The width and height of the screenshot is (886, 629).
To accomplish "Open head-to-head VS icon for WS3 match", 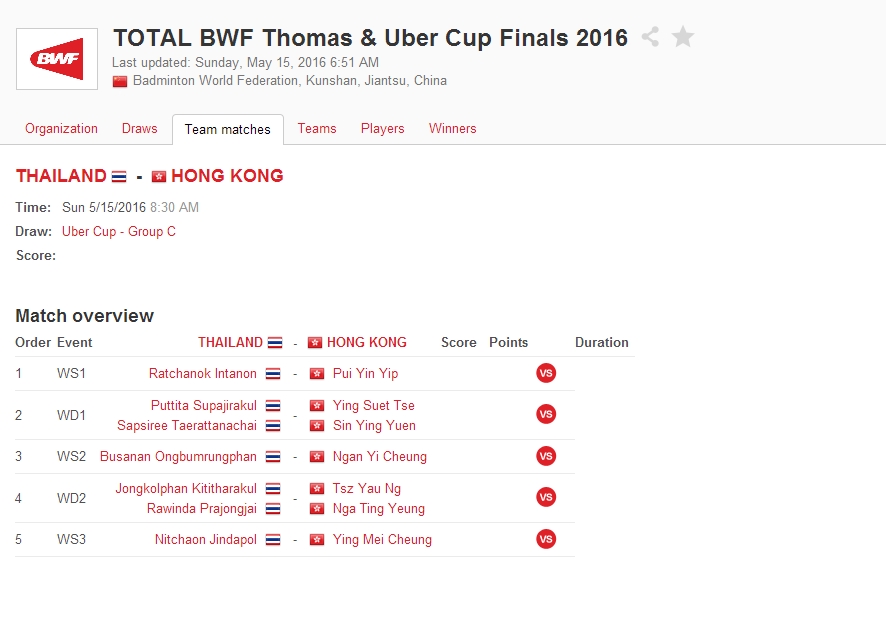I will click(546, 539).
